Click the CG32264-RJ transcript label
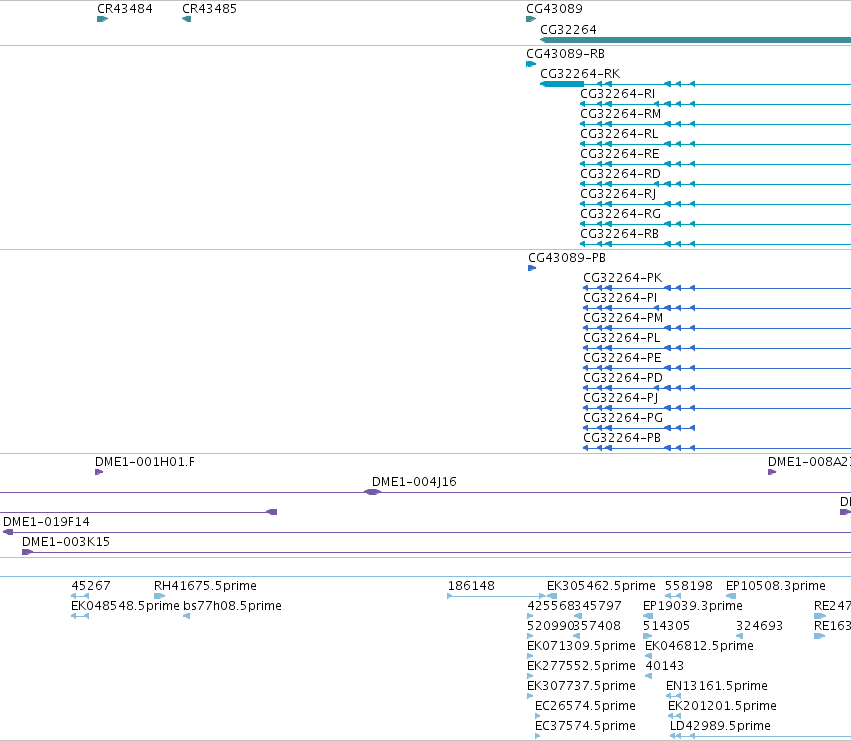Screen dimensions: 851x741 click(618, 194)
